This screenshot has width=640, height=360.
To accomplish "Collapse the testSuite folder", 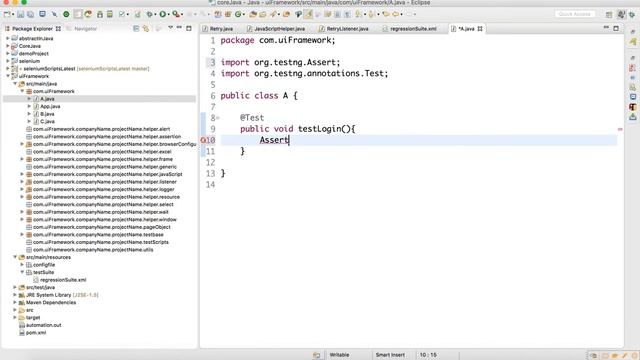I will pos(22,272).
